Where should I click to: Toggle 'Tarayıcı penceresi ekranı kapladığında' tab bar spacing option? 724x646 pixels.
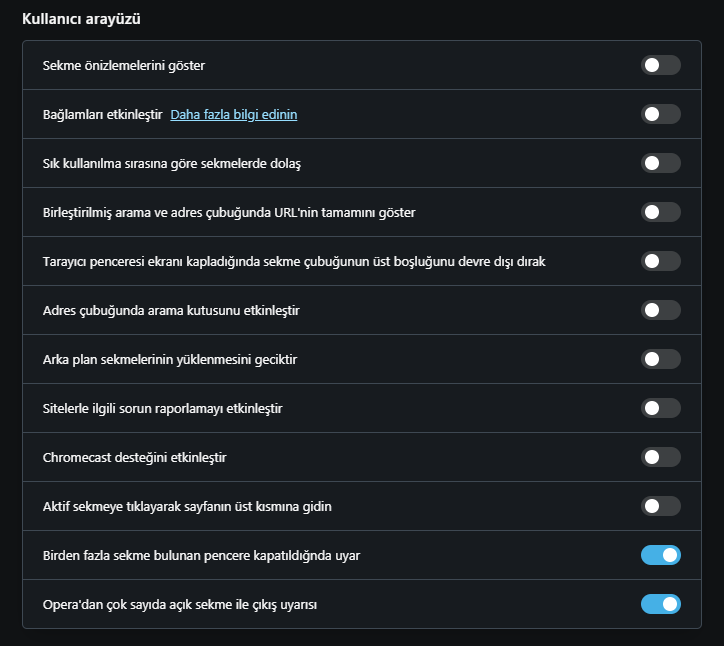(660, 261)
